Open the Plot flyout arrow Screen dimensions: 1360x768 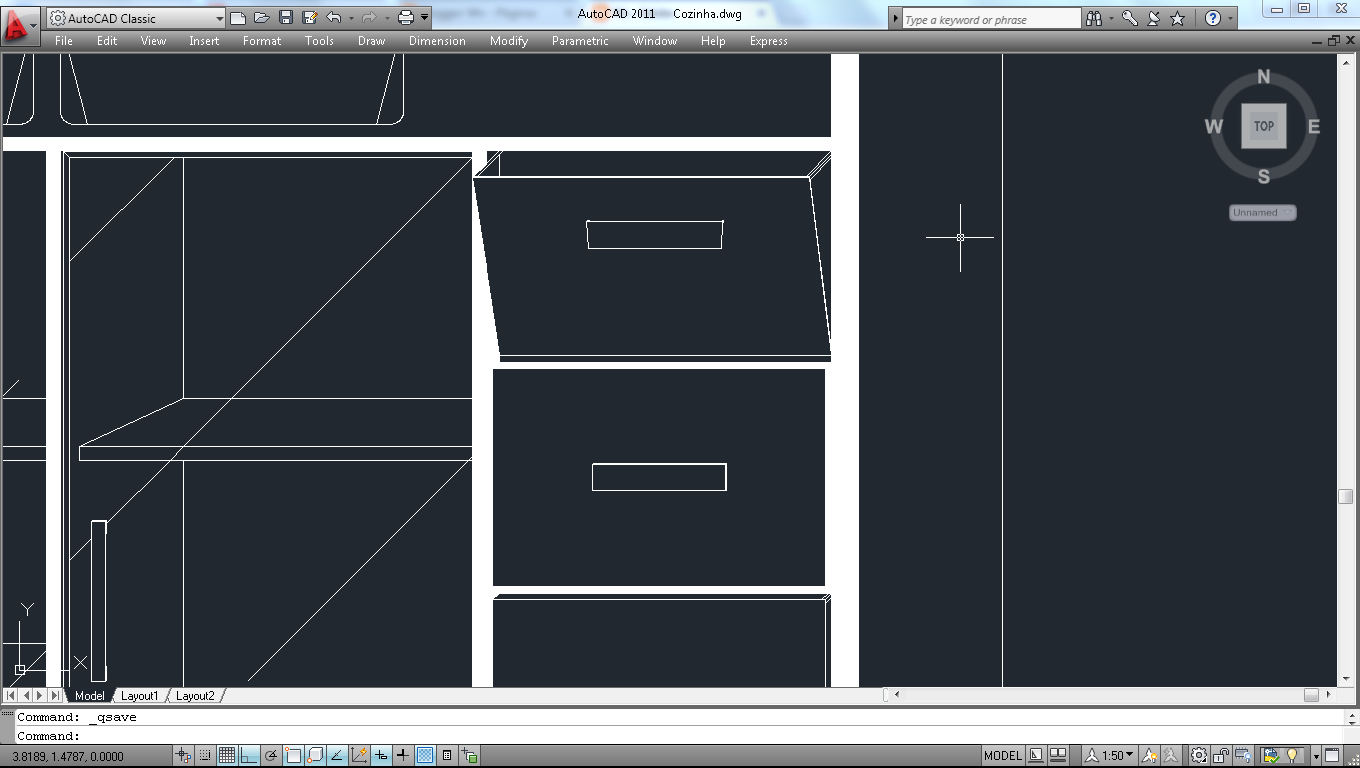pos(425,18)
